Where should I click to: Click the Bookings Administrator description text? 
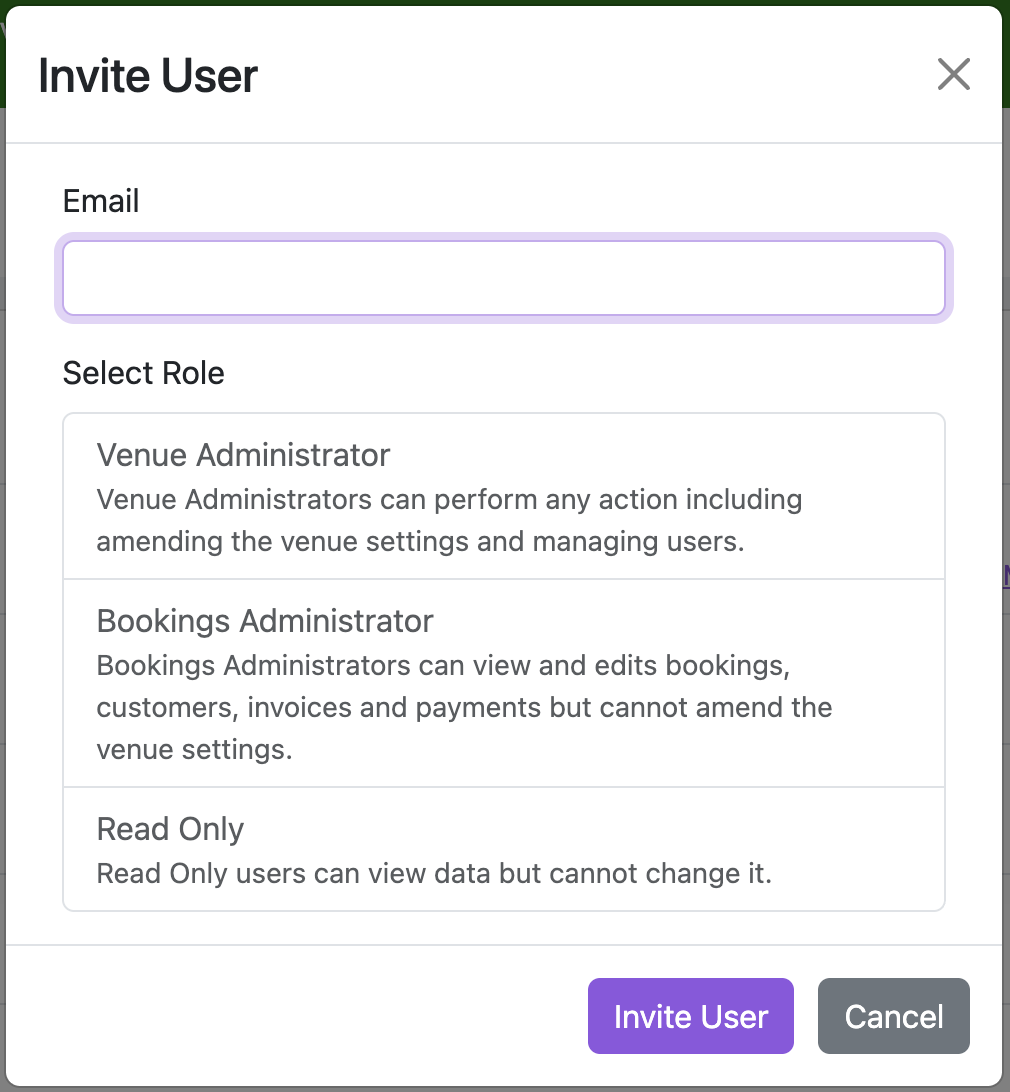tap(463, 707)
